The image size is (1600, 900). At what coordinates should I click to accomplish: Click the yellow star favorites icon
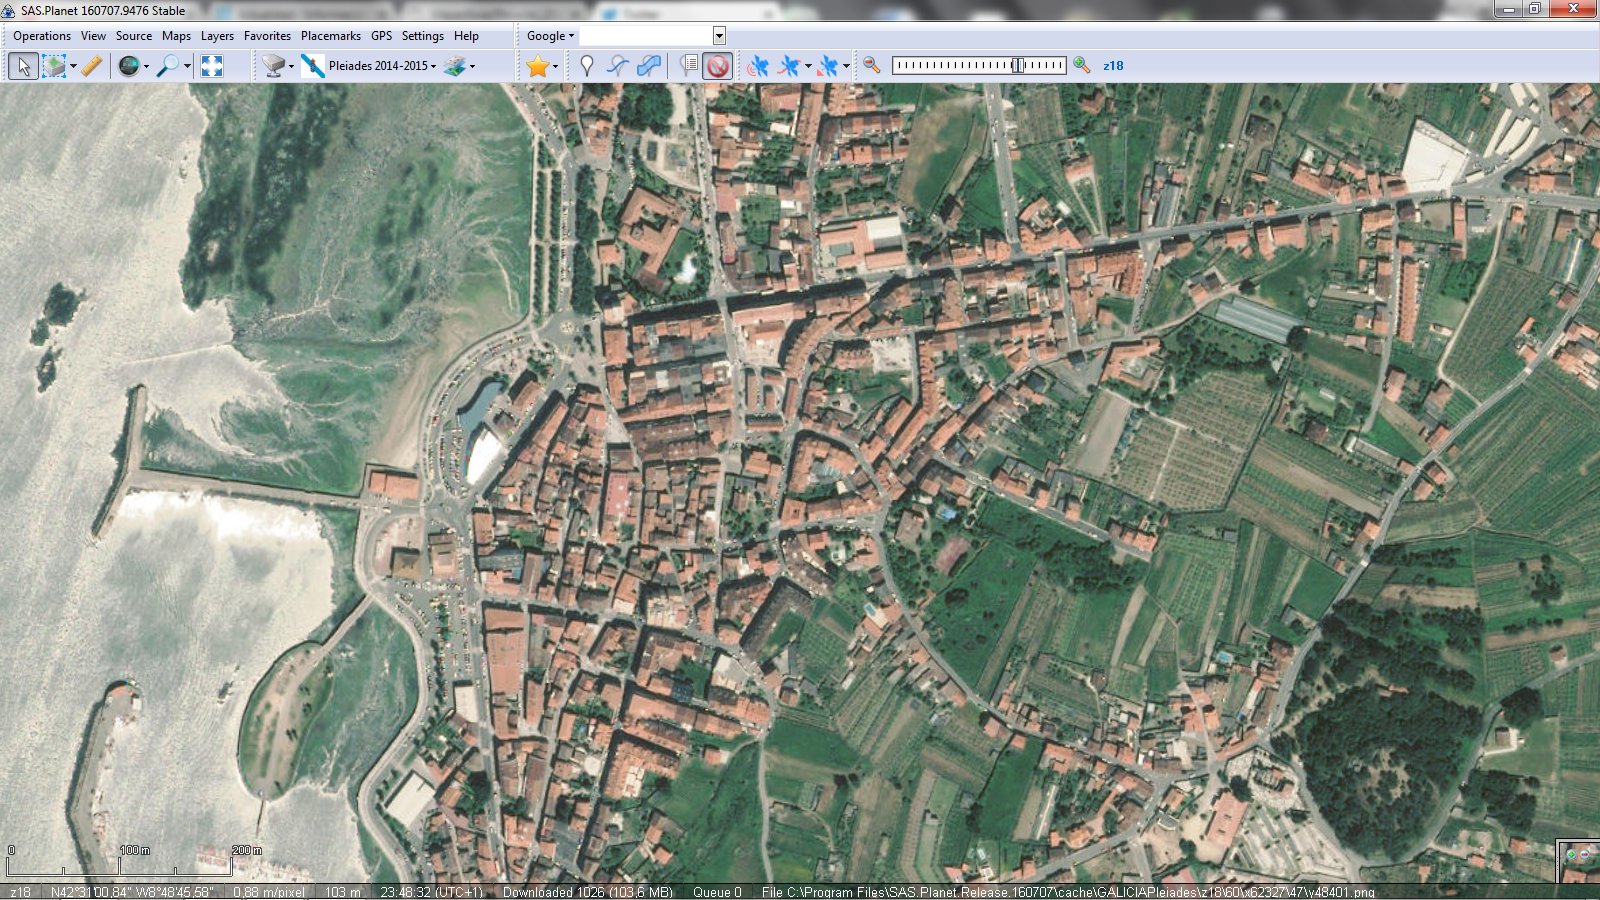(538, 66)
